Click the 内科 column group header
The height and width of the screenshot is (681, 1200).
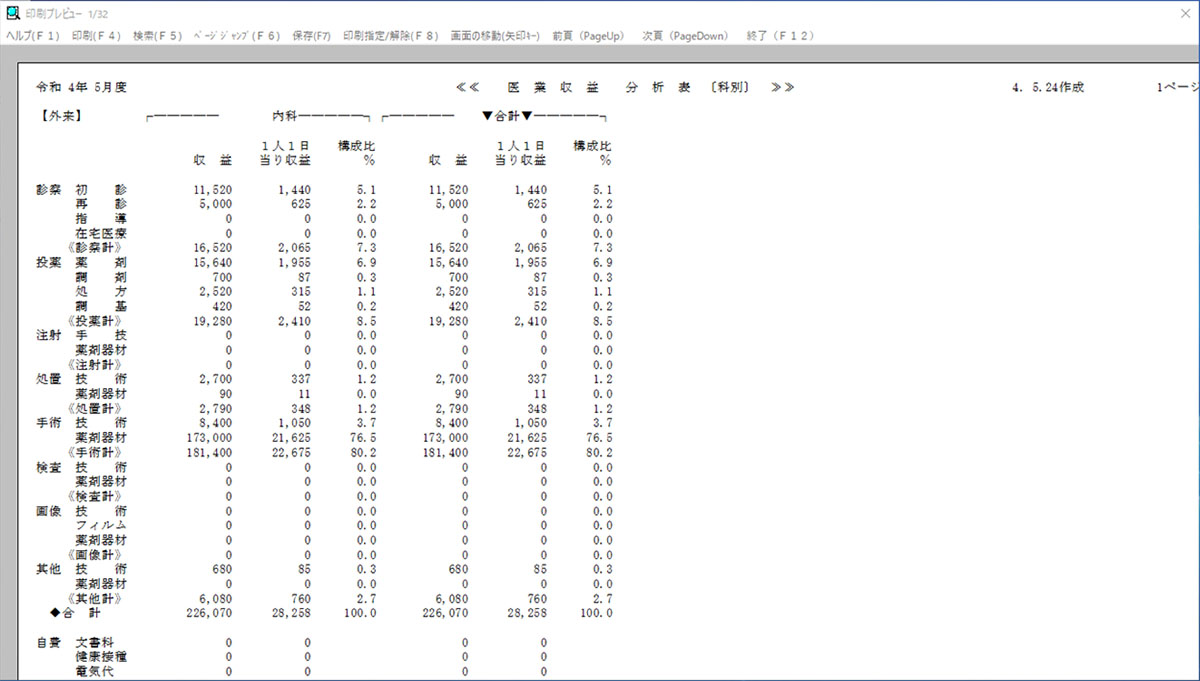click(x=285, y=116)
